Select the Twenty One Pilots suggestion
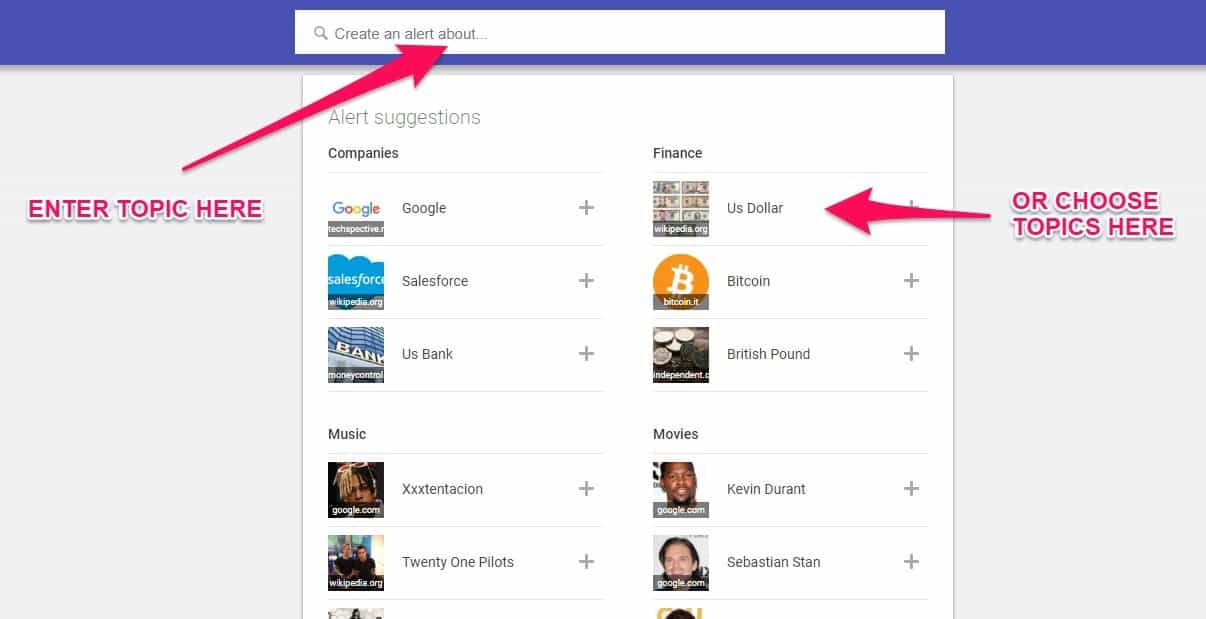Image resolution: width=1206 pixels, height=619 pixels. tap(458, 562)
